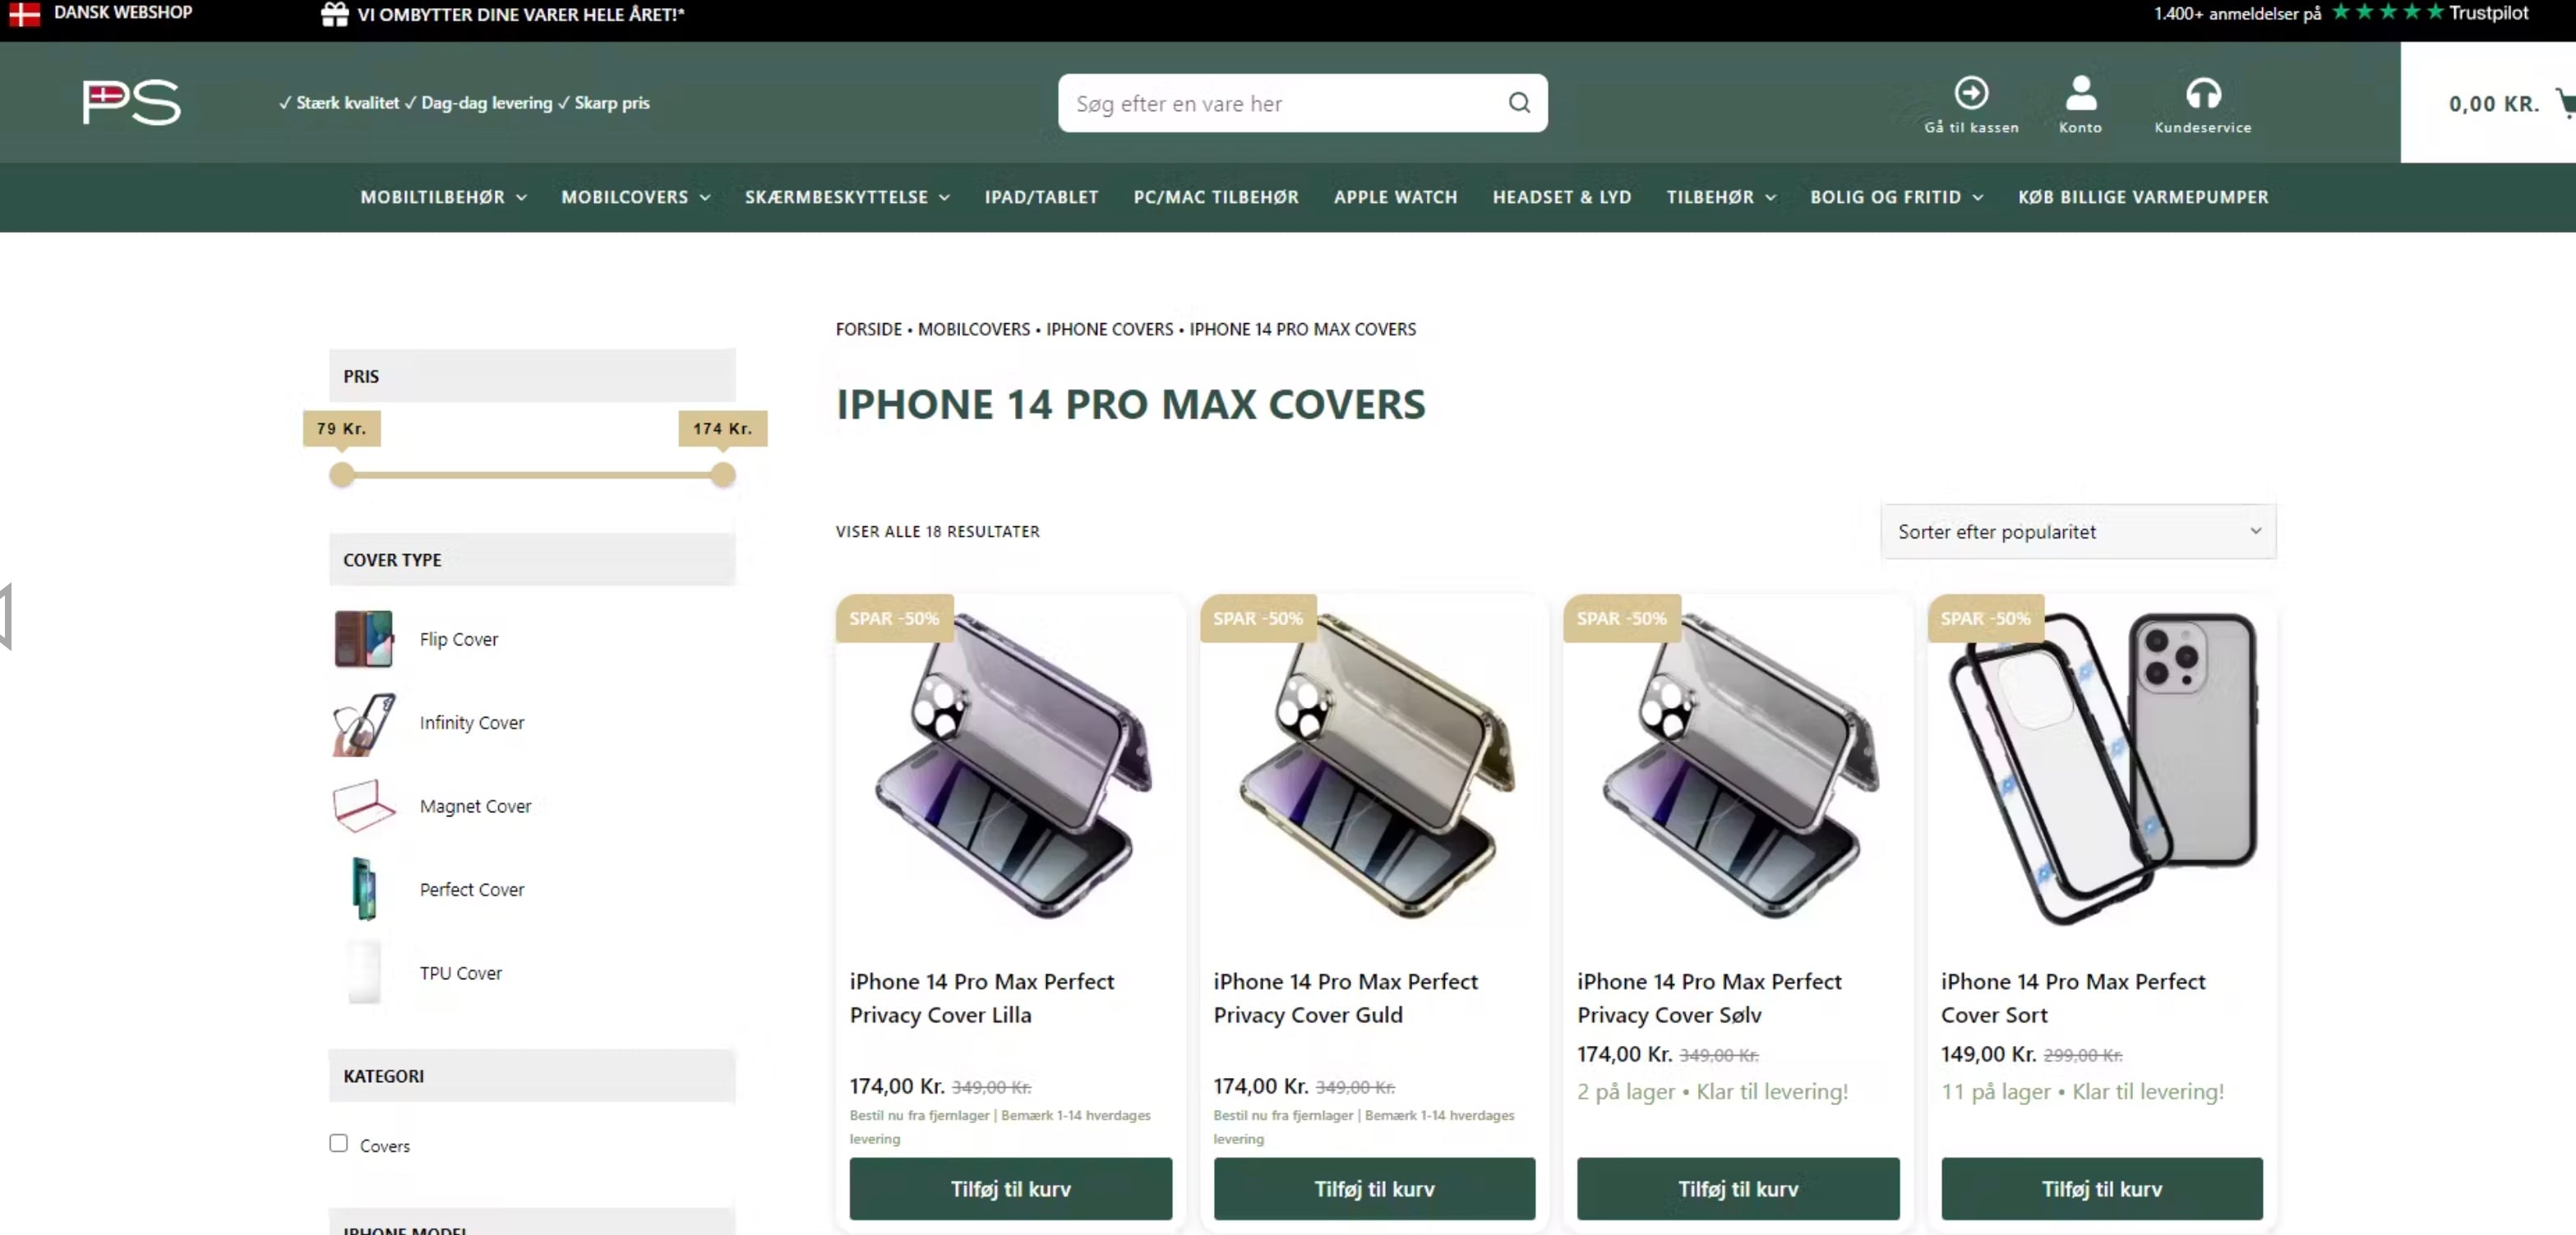Click the search magnifier icon
2576x1235 pixels.
tap(1518, 103)
